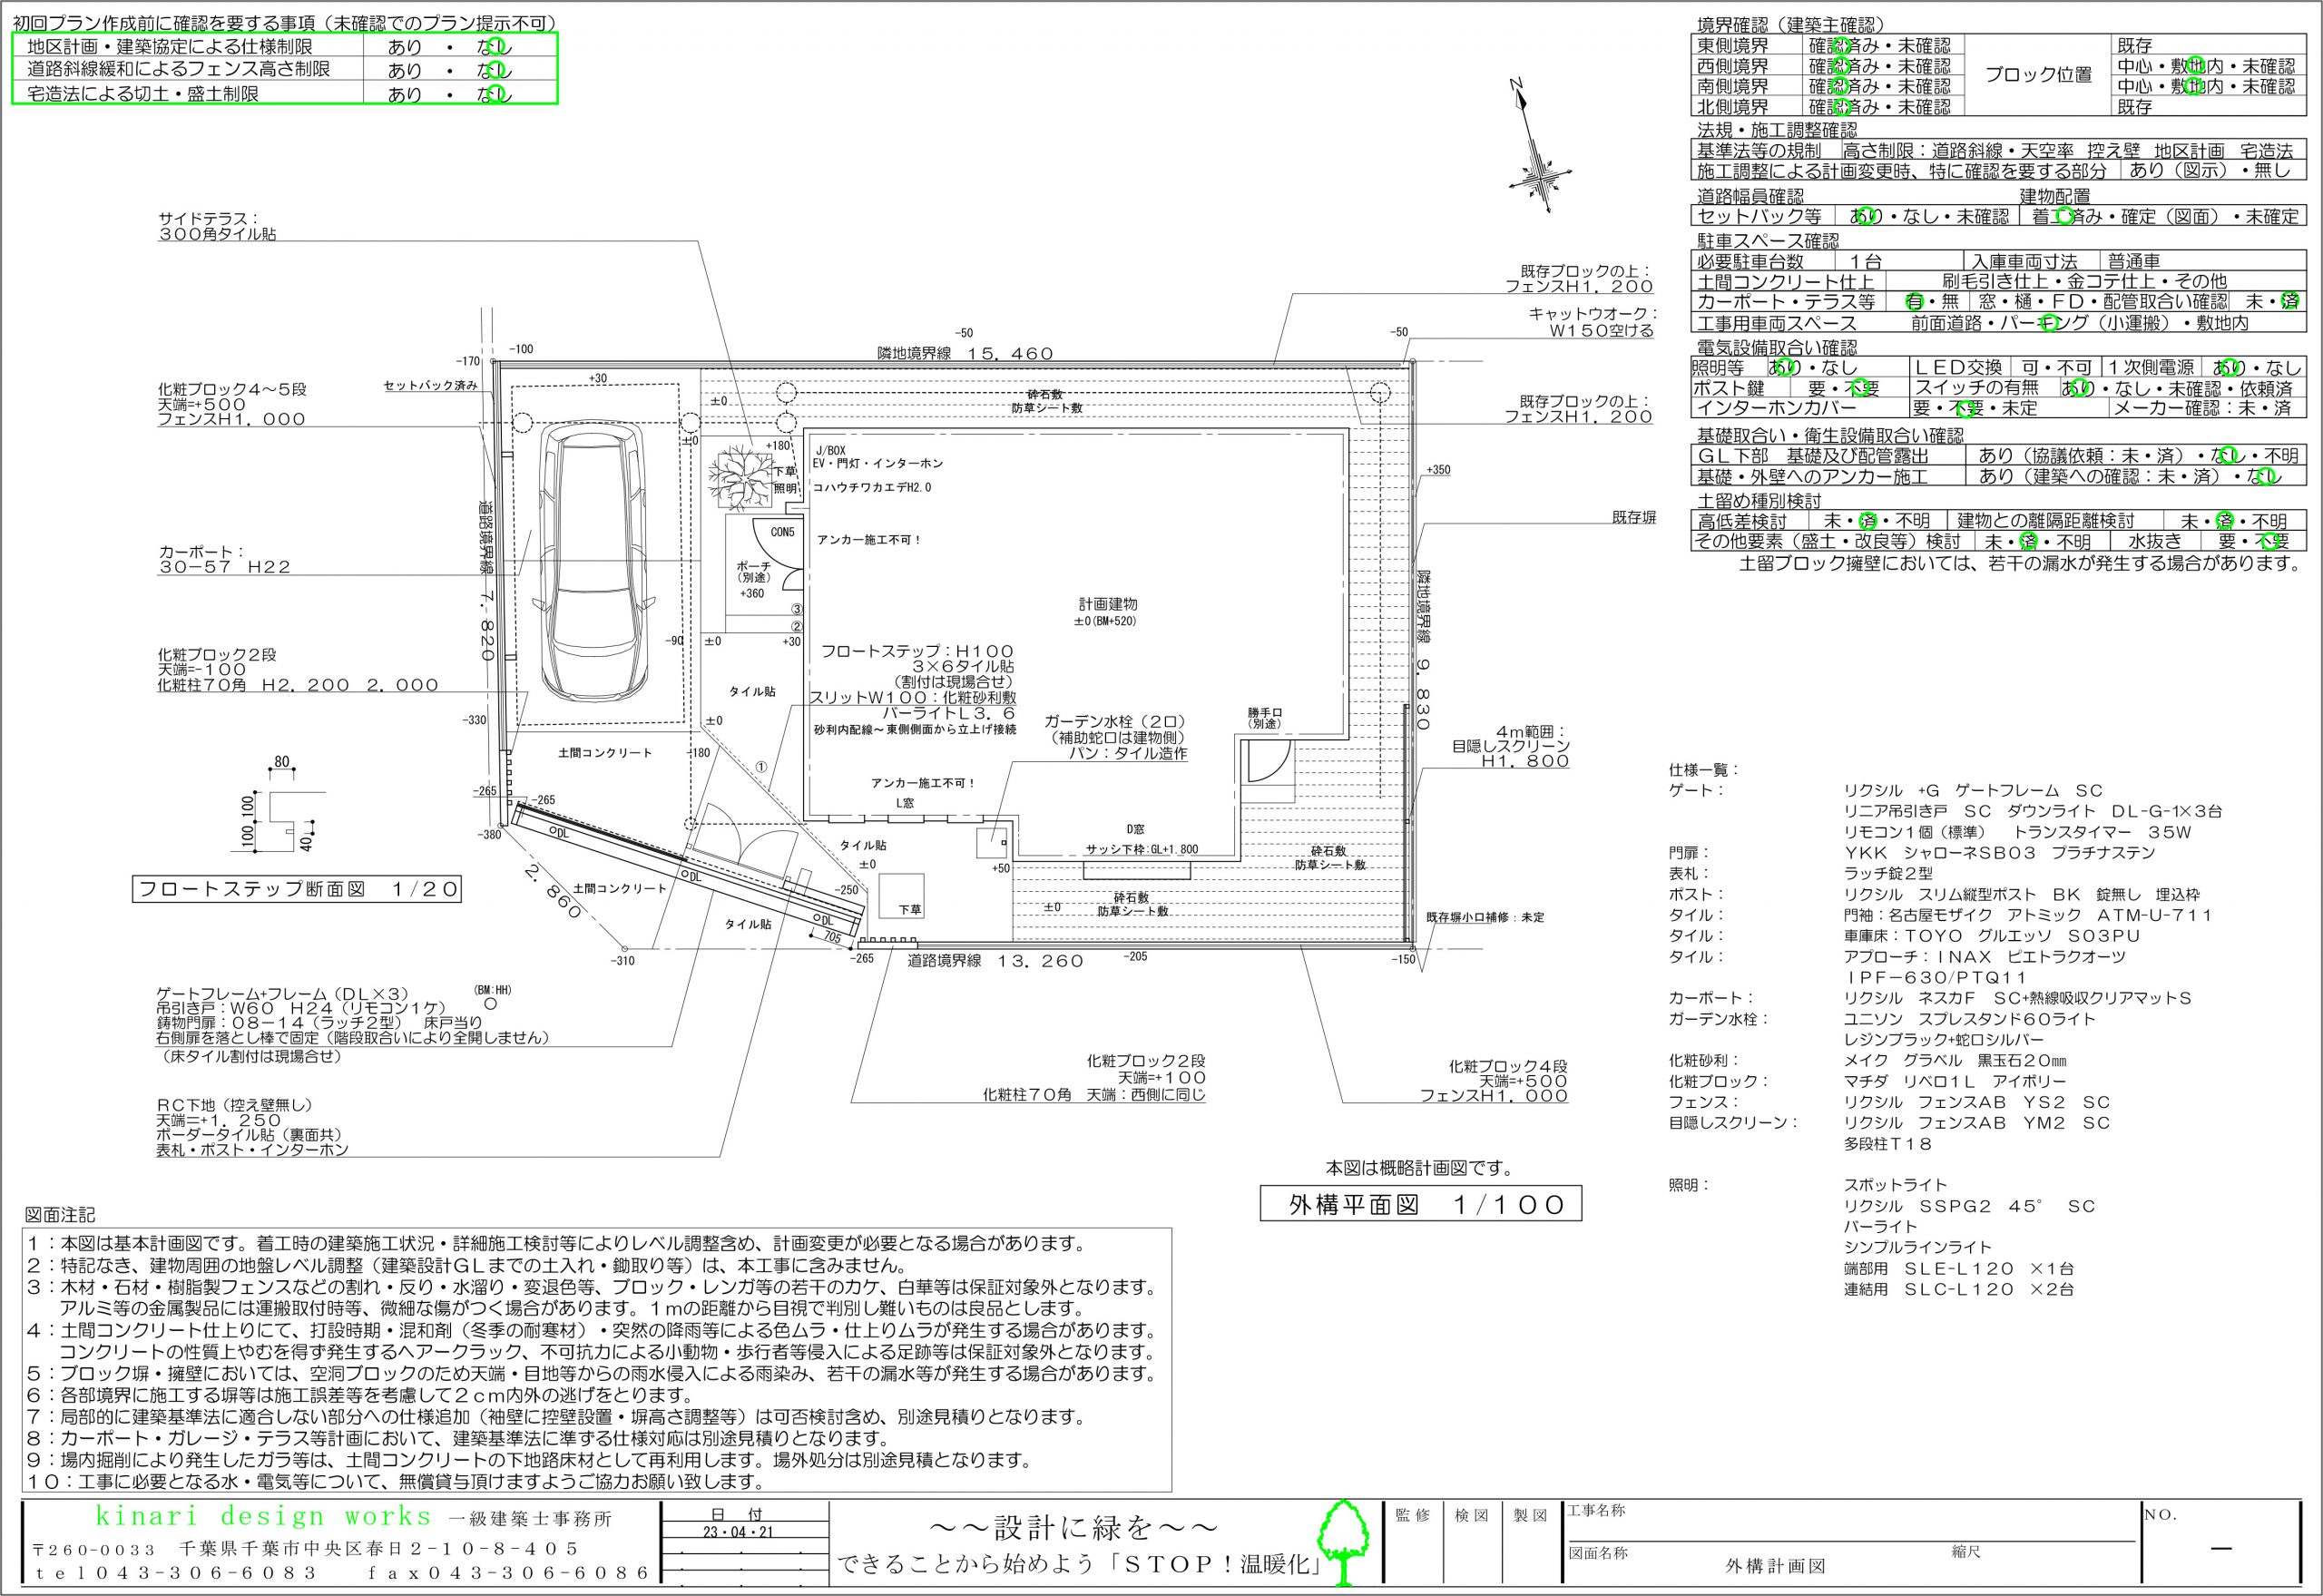The width and height of the screenshot is (2323, 1596).
Task: Select the ゲートフレーム+フレーム（DL×3） note
Action: coord(282,993)
